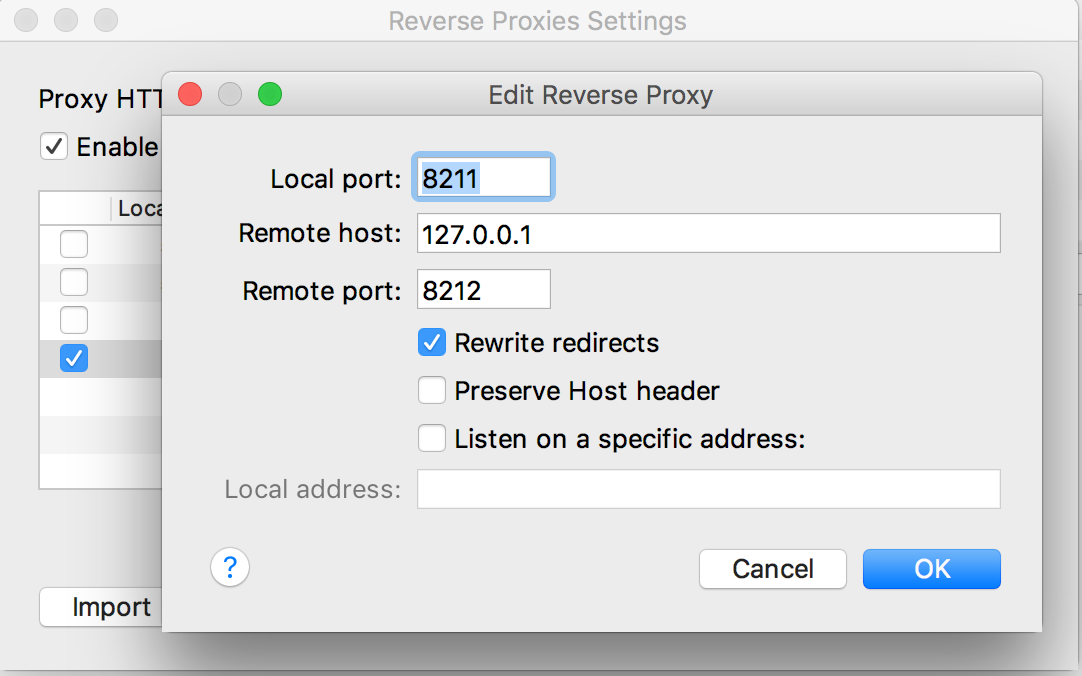Check the third row's checkbox in proxies table
Image resolution: width=1082 pixels, height=676 pixels.
click(74, 320)
